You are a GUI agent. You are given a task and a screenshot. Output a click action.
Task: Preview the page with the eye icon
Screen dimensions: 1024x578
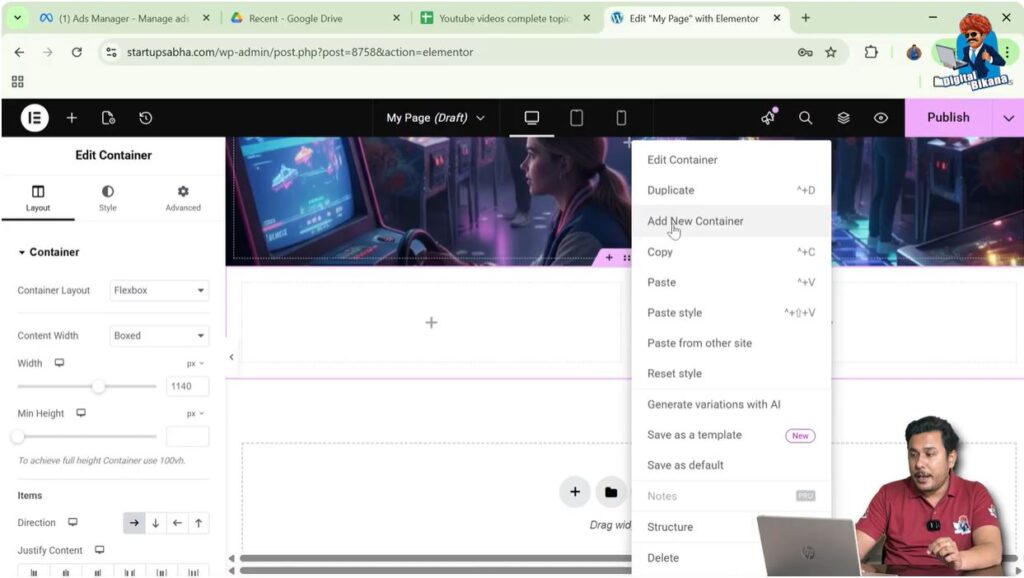pos(880,117)
